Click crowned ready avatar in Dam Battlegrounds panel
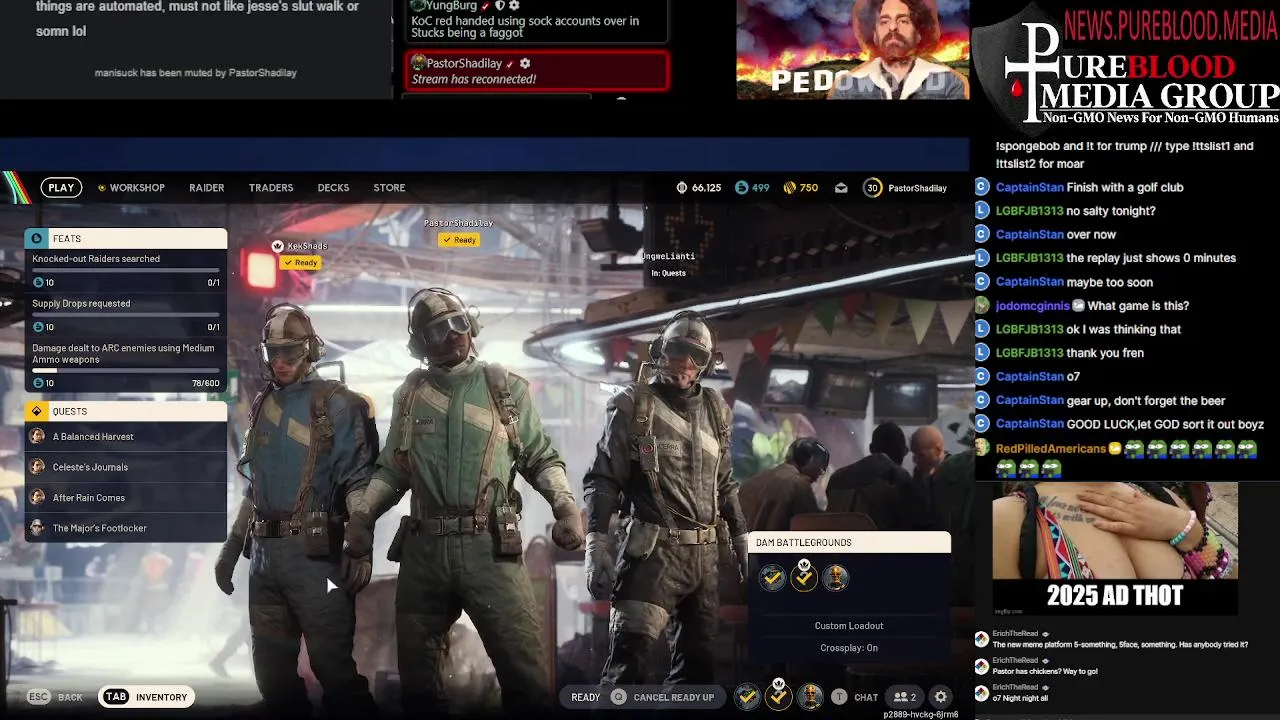 (x=804, y=576)
